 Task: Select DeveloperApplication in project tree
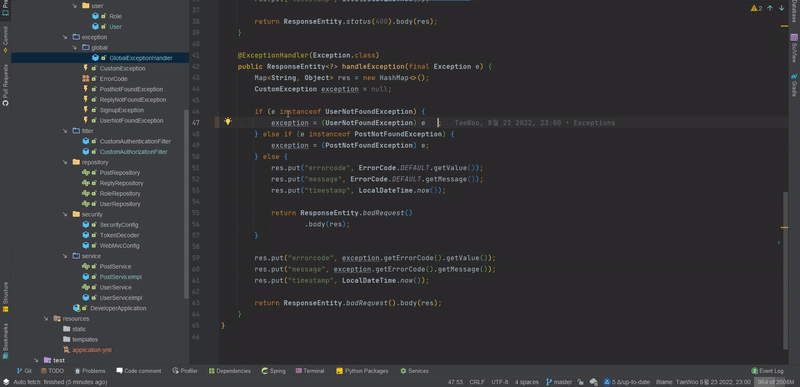point(118,308)
